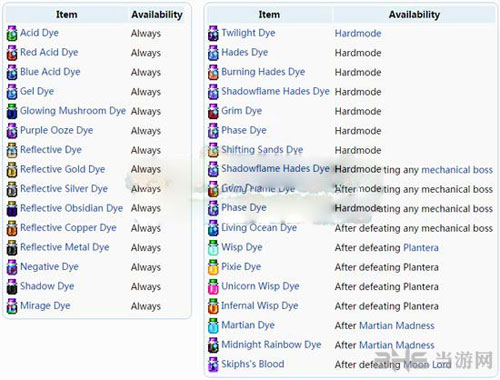Open the Gel Dye link
This screenshot has width=500, height=380.
pyautogui.click(x=37, y=91)
